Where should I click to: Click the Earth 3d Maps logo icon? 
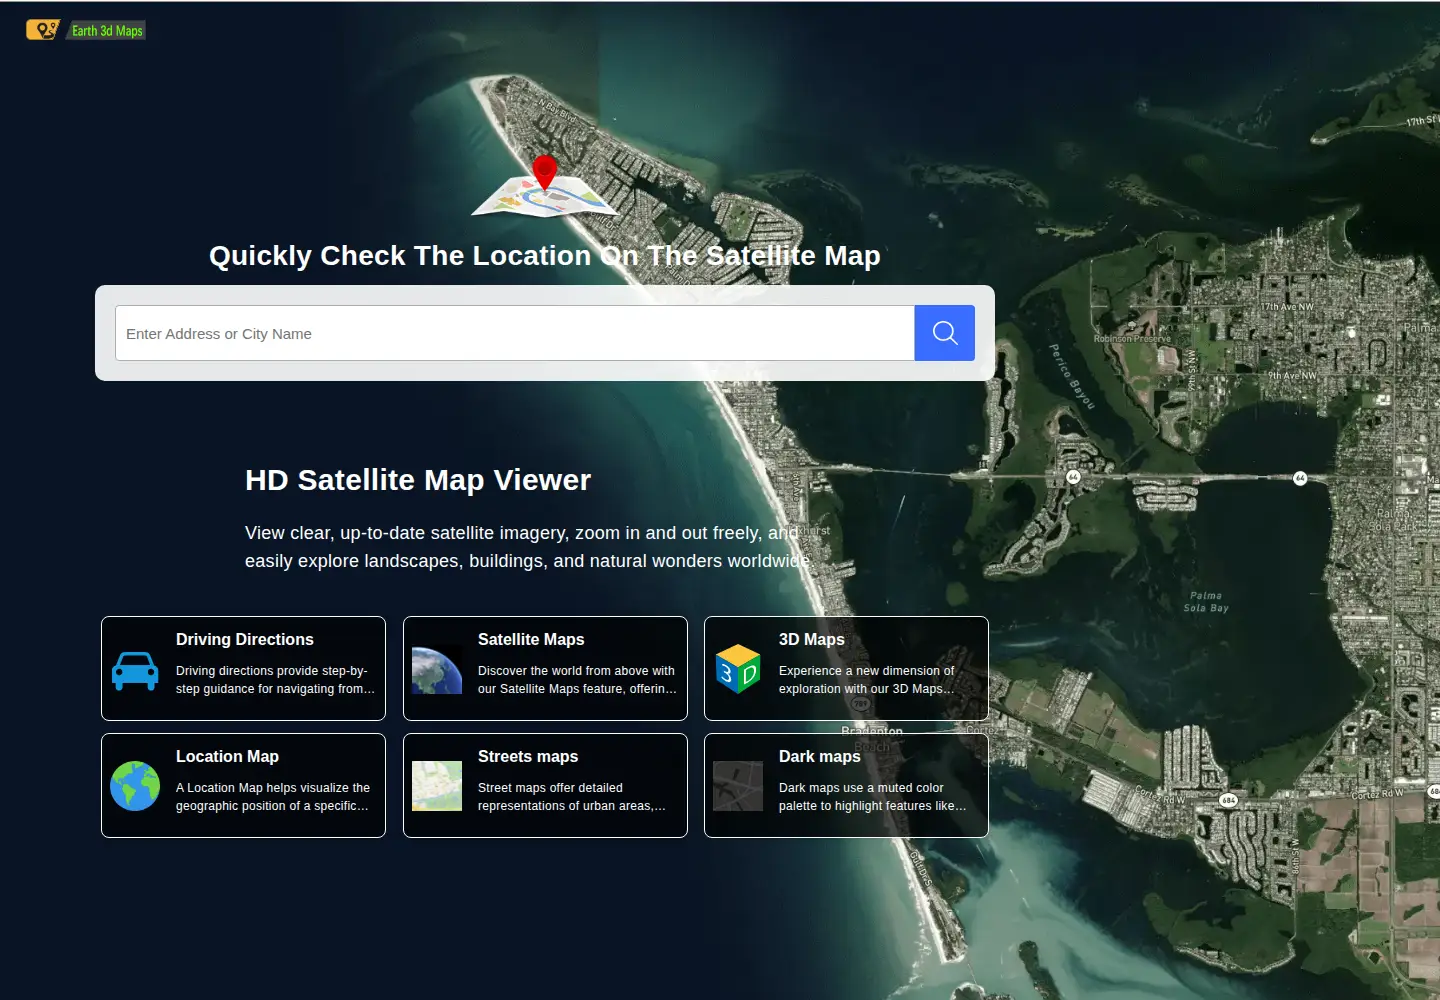pyautogui.click(x=43, y=30)
